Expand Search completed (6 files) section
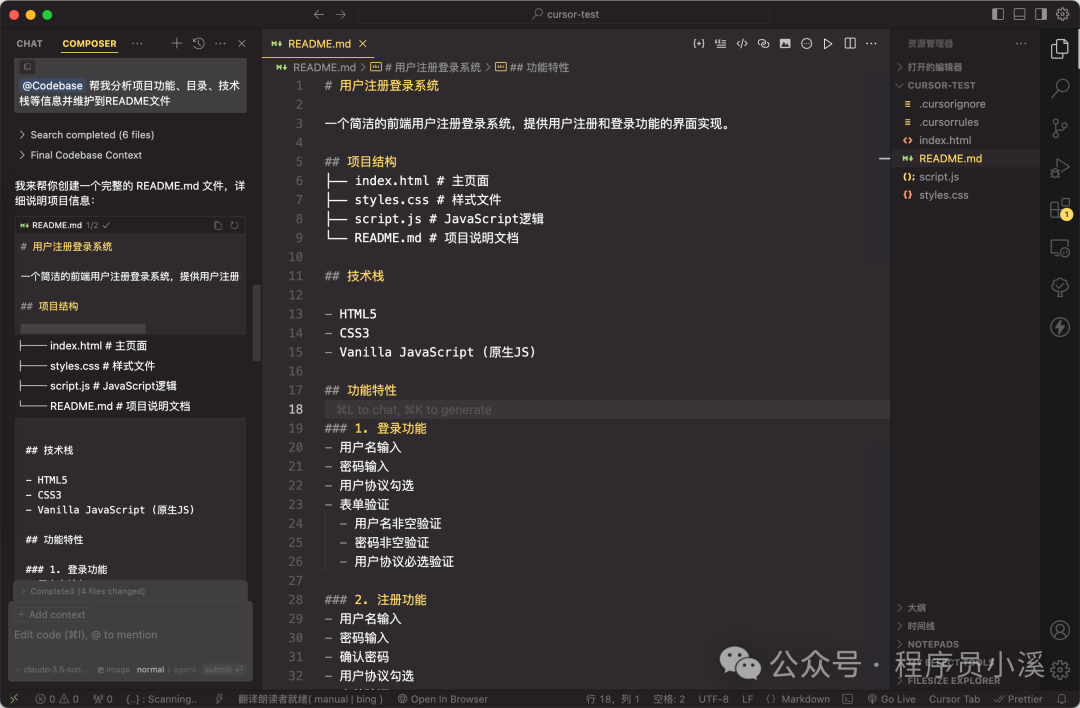 pyautogui.click(x=89, y=134)
